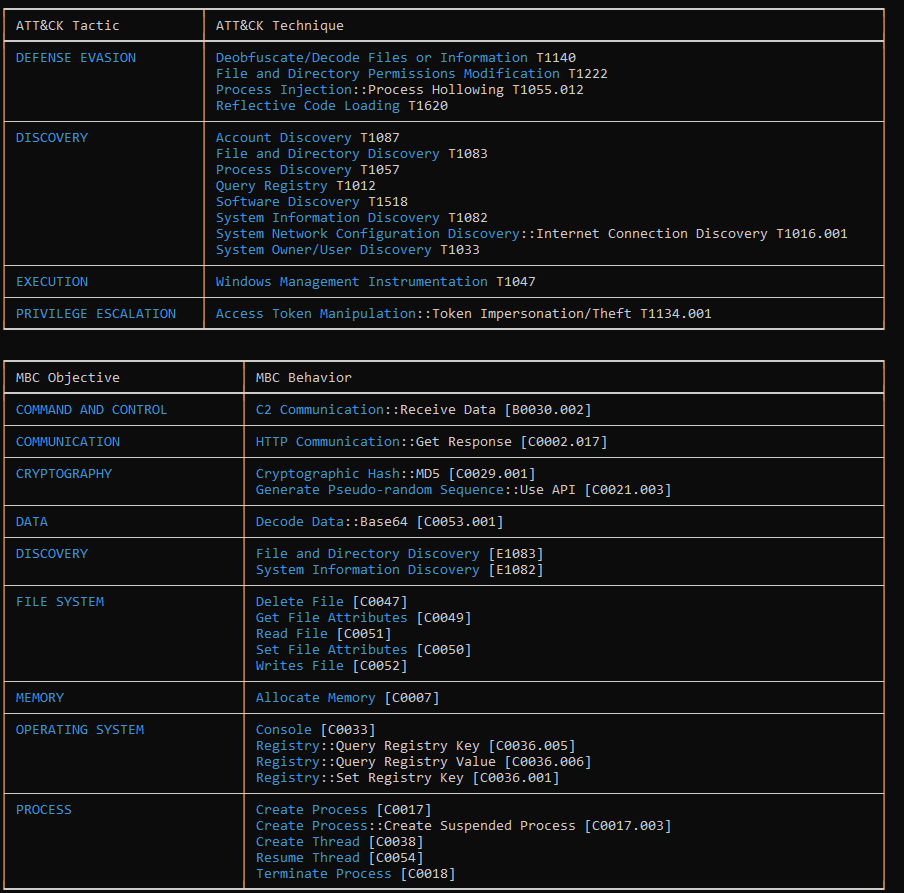Click File and Directory Discovery T1083
904x893 pixels.
(327, 154)
